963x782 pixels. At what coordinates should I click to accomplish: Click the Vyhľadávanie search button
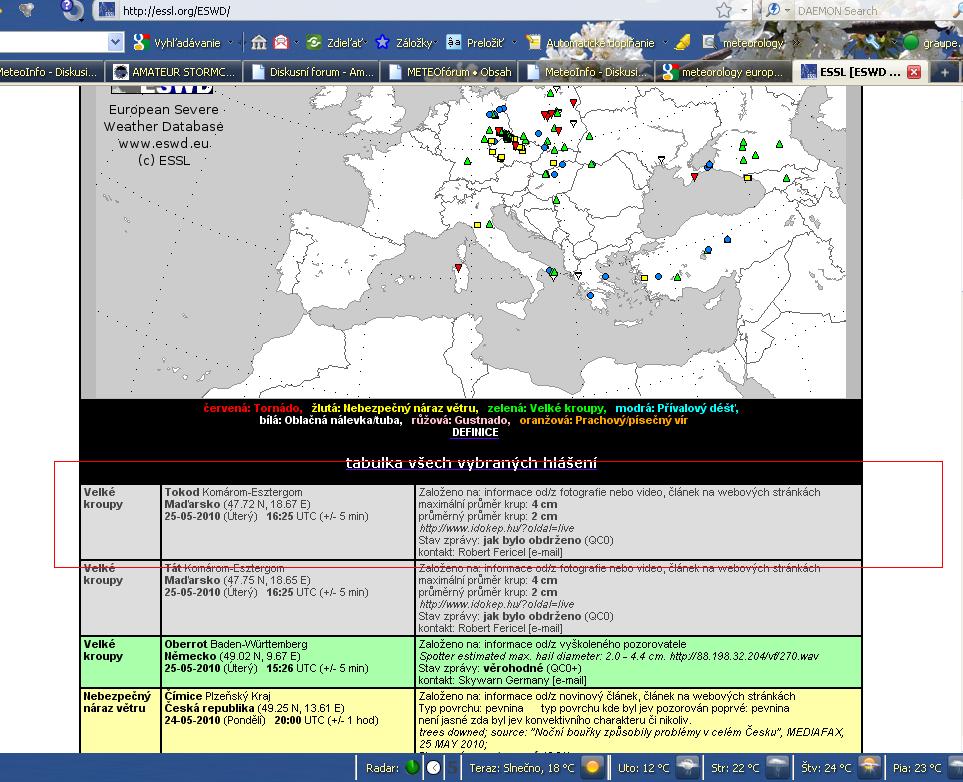coord(179,42)
